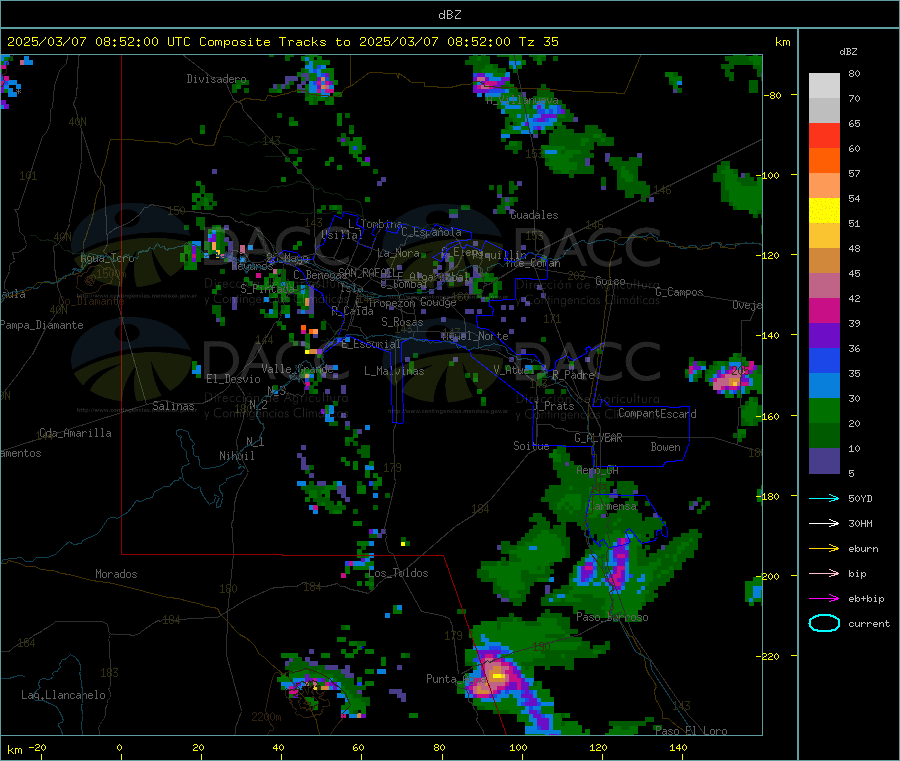Viewport: 900px width, 761px height.
Task: Pick the blue 35 dBZ color swatch
Action: tap(824, 360)
